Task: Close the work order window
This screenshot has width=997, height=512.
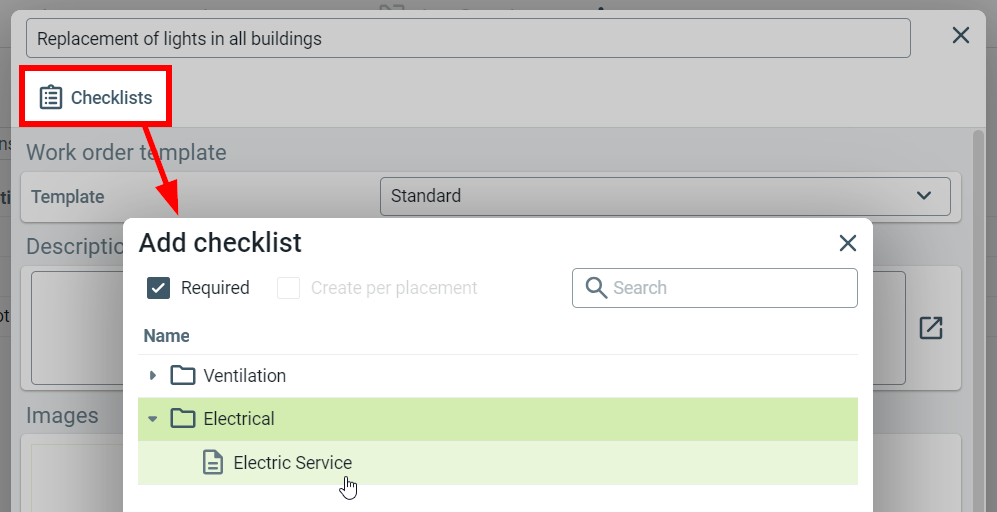Action: click(x=961, y=36)
